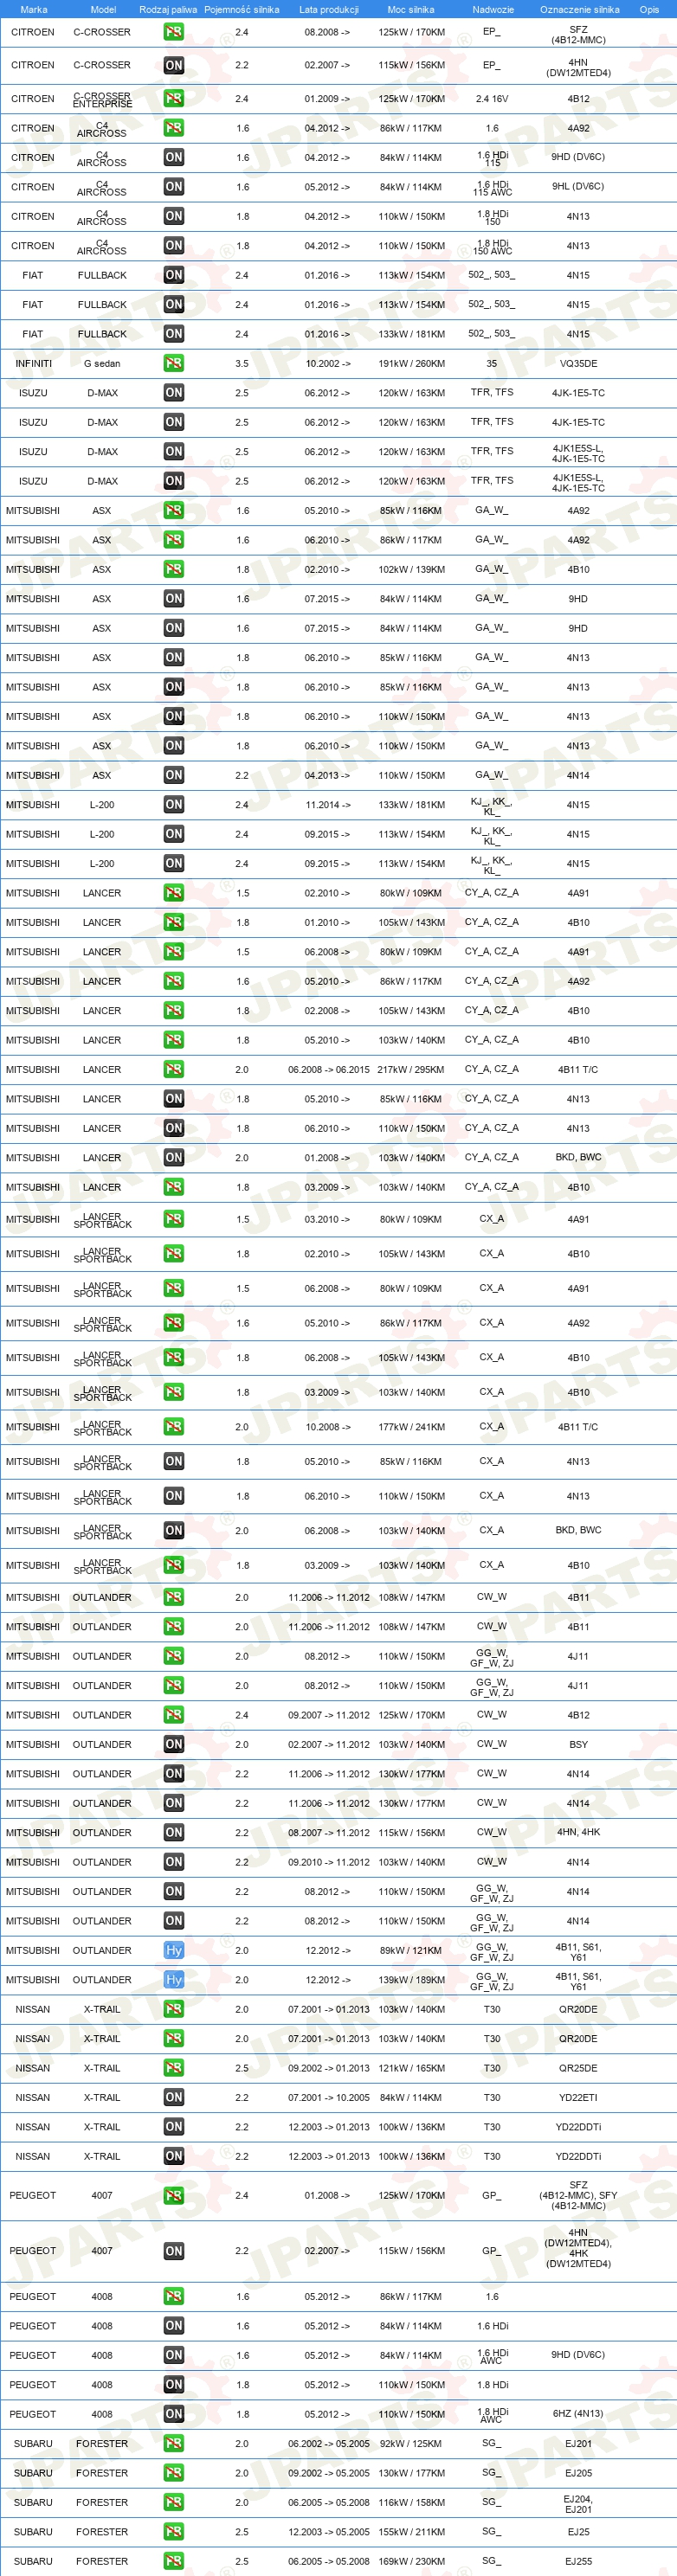Click ON icon for L-200 11.2014 row
Image resolution: width=677 pixels, height=2576 pixels.
[x=174, y=805]
